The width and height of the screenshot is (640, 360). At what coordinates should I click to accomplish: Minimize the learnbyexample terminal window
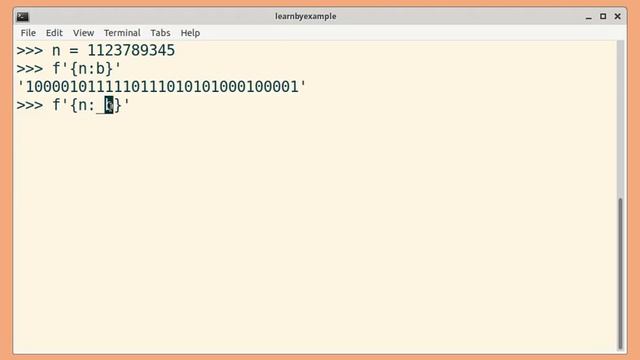tap(588, 17)
